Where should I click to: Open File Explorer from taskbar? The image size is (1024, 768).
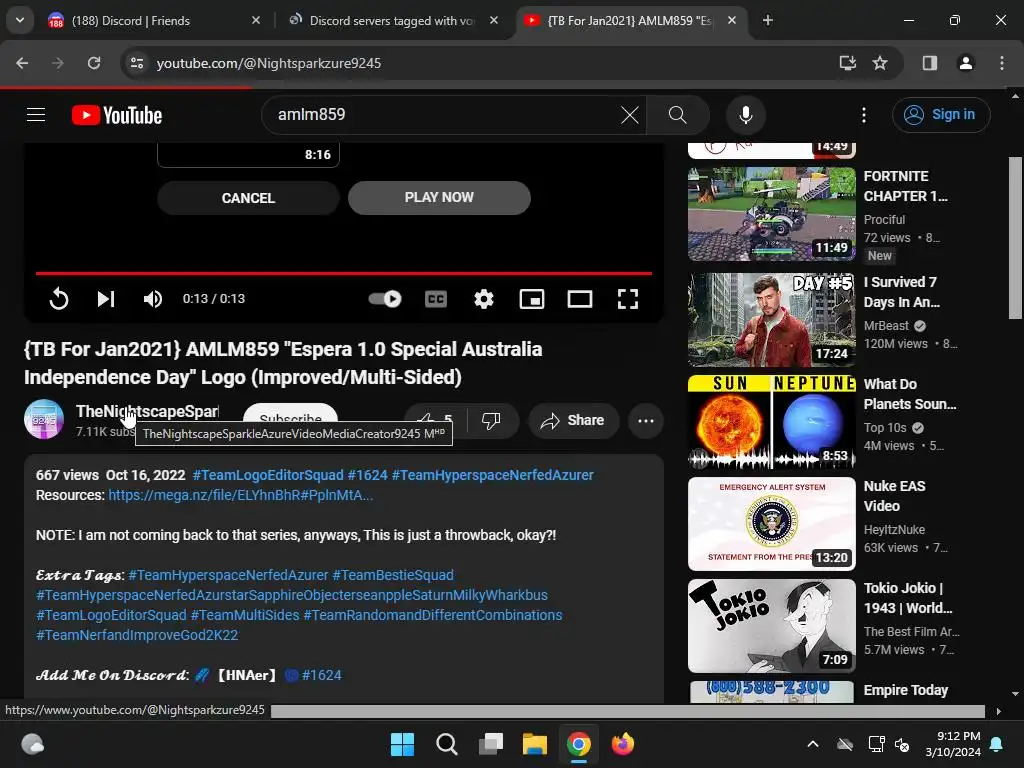[534, 744]
